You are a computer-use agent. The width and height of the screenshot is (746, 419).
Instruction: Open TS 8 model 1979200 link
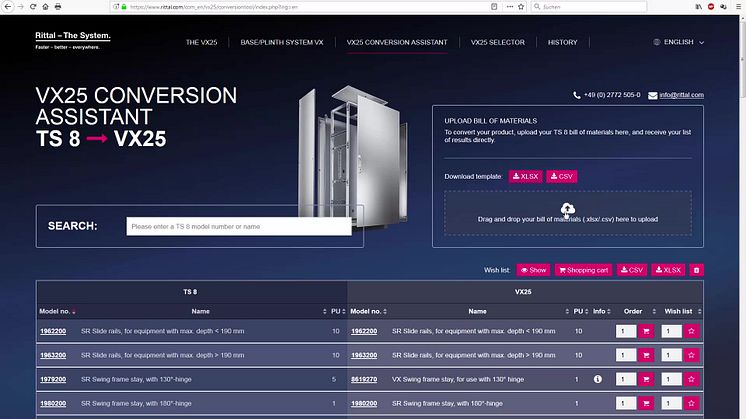[53, 379]
